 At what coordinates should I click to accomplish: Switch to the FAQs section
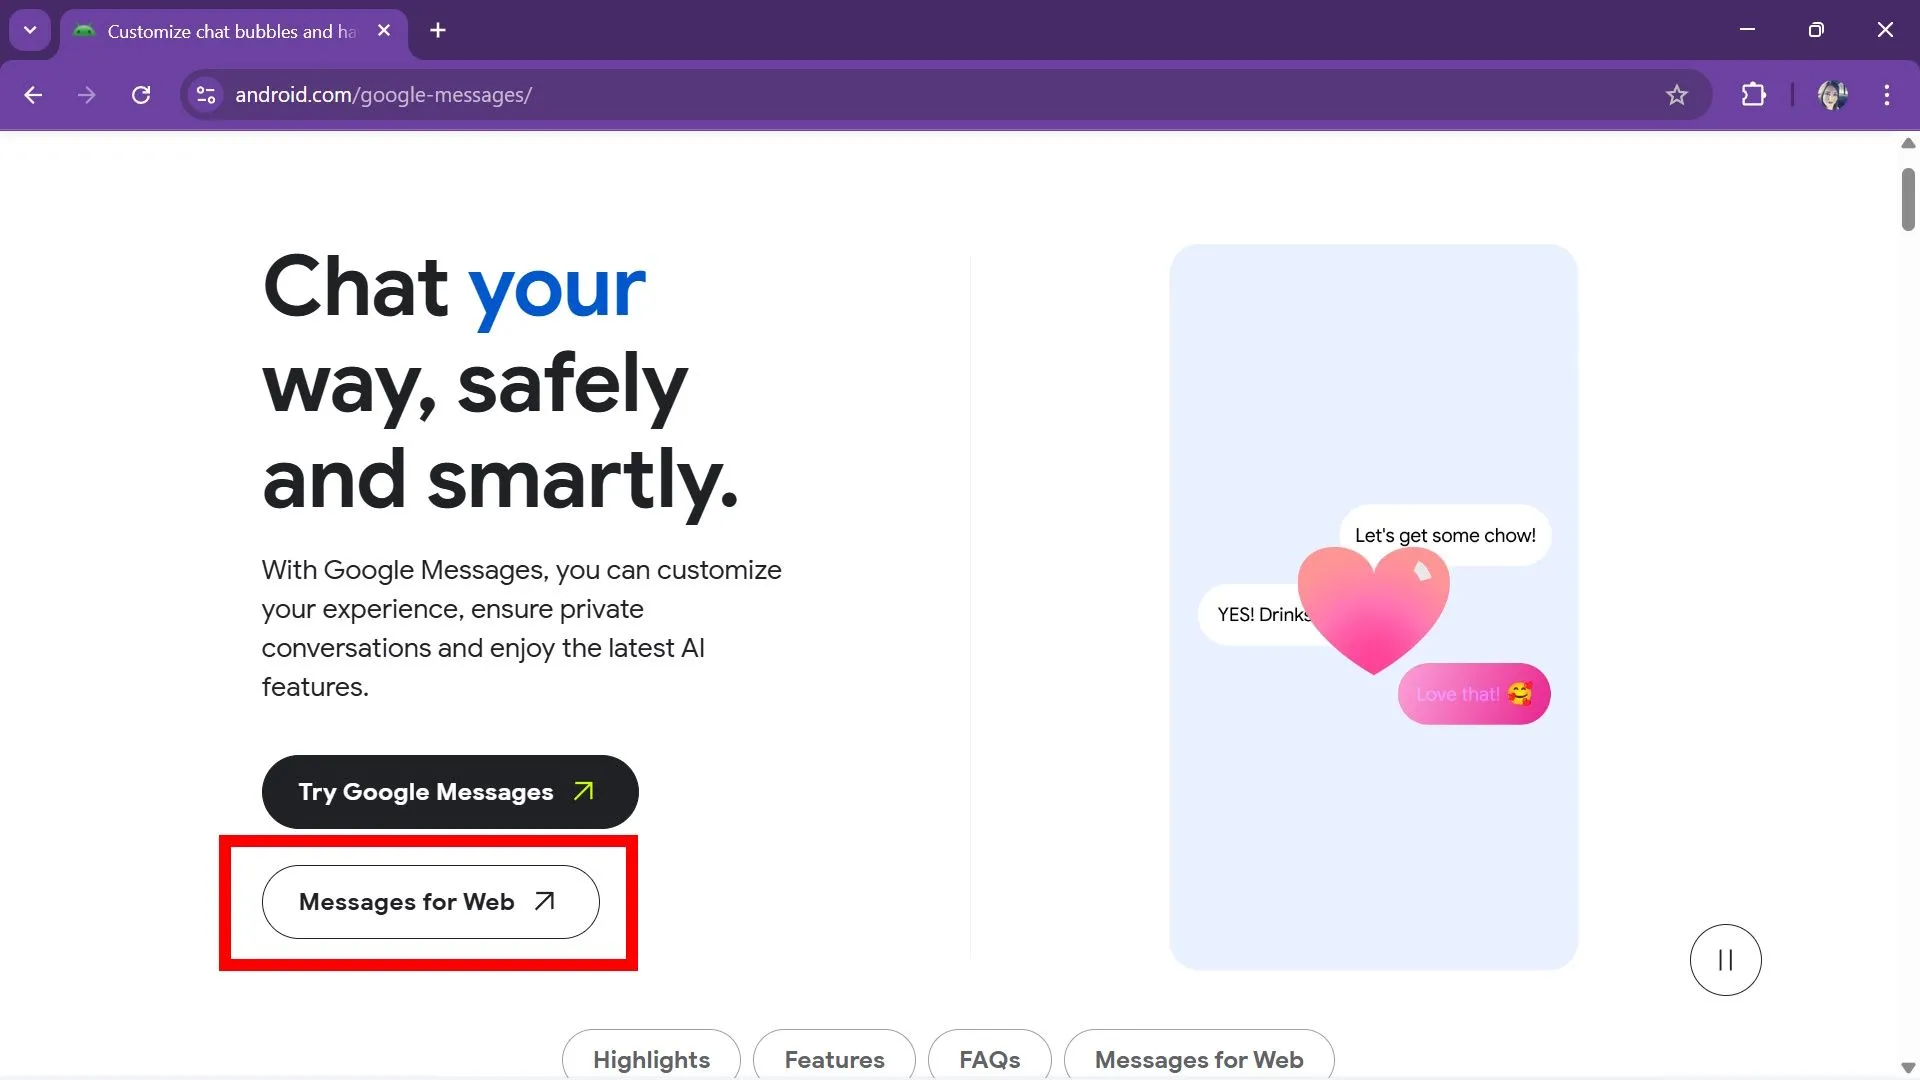click(989, 1059)
